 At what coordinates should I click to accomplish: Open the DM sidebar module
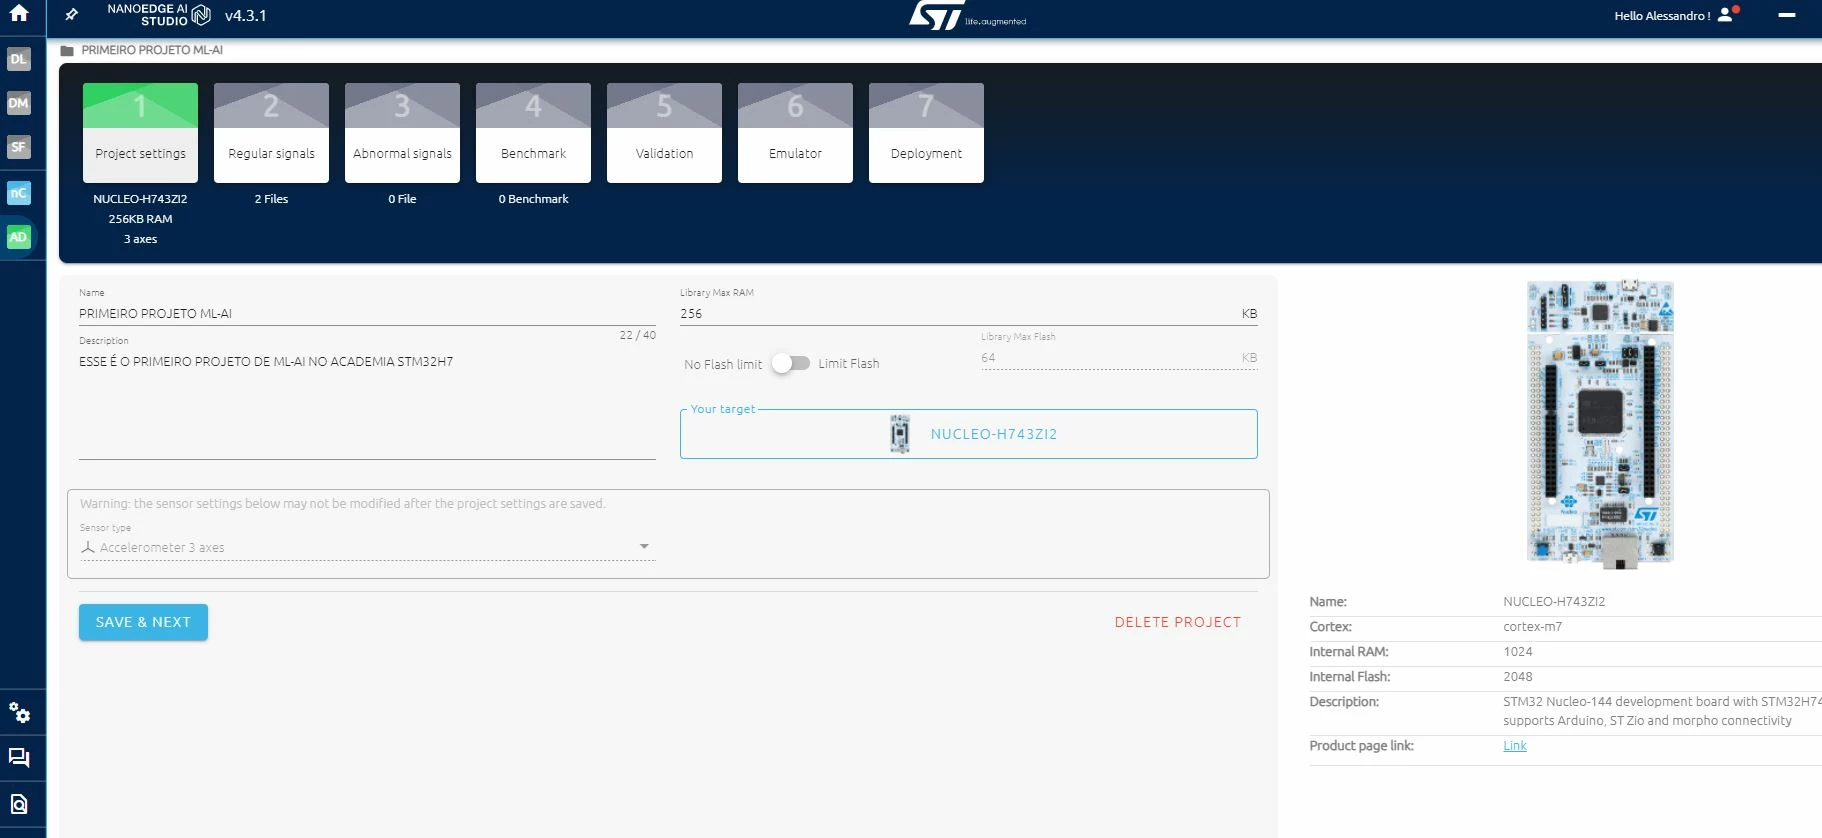pos(19,103)
